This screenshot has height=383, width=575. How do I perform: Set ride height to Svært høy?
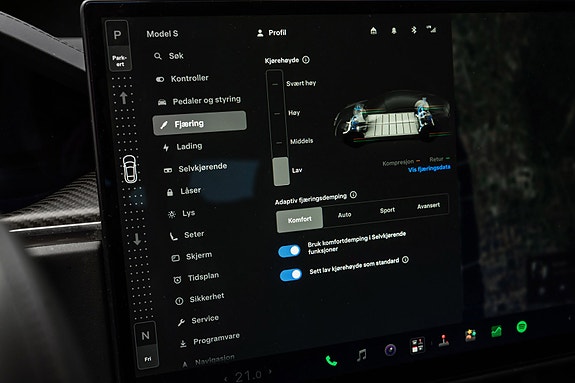point(301,83)
